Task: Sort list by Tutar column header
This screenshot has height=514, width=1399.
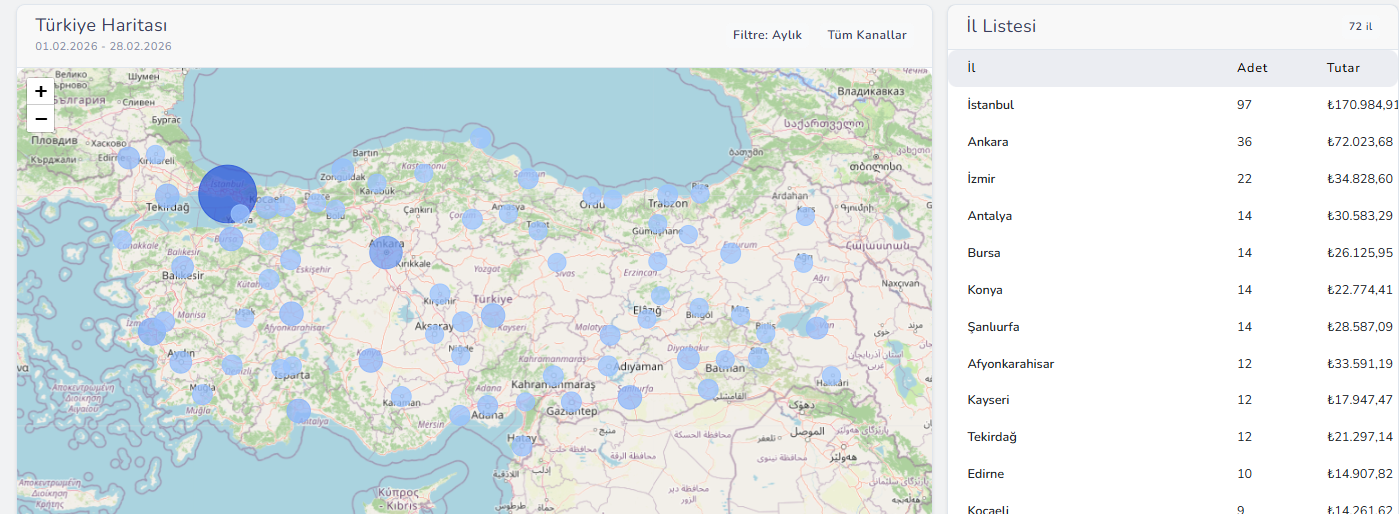Action: 1343,68
